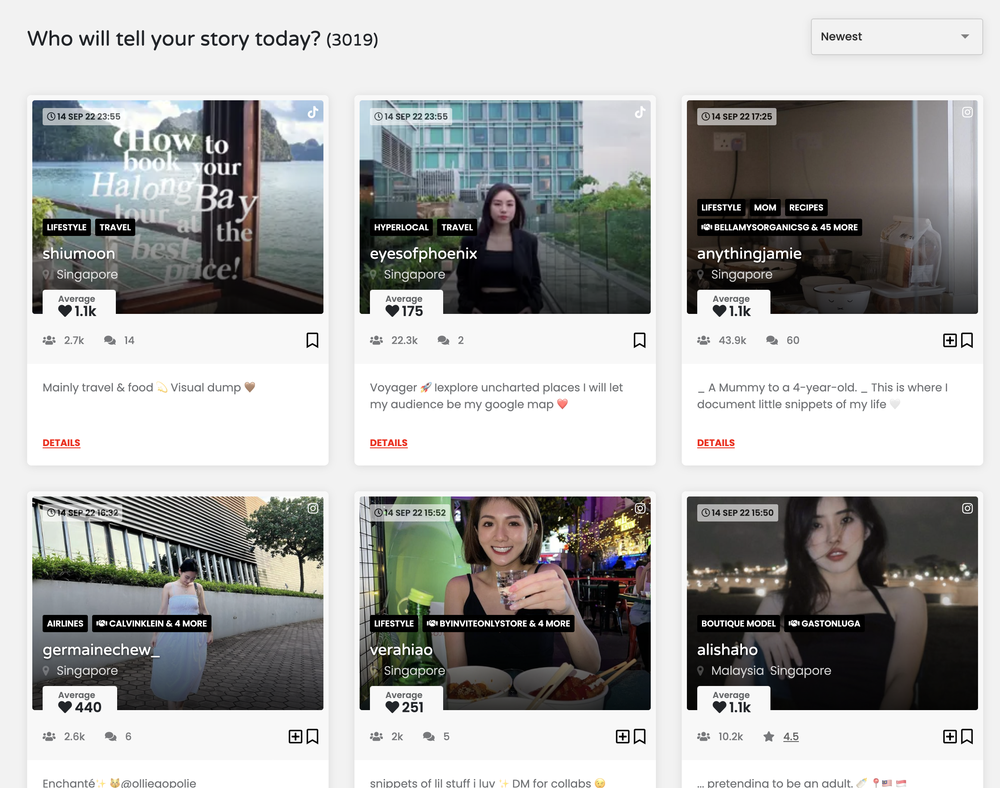Click the star icon on alishaho card

pos(768,736)
